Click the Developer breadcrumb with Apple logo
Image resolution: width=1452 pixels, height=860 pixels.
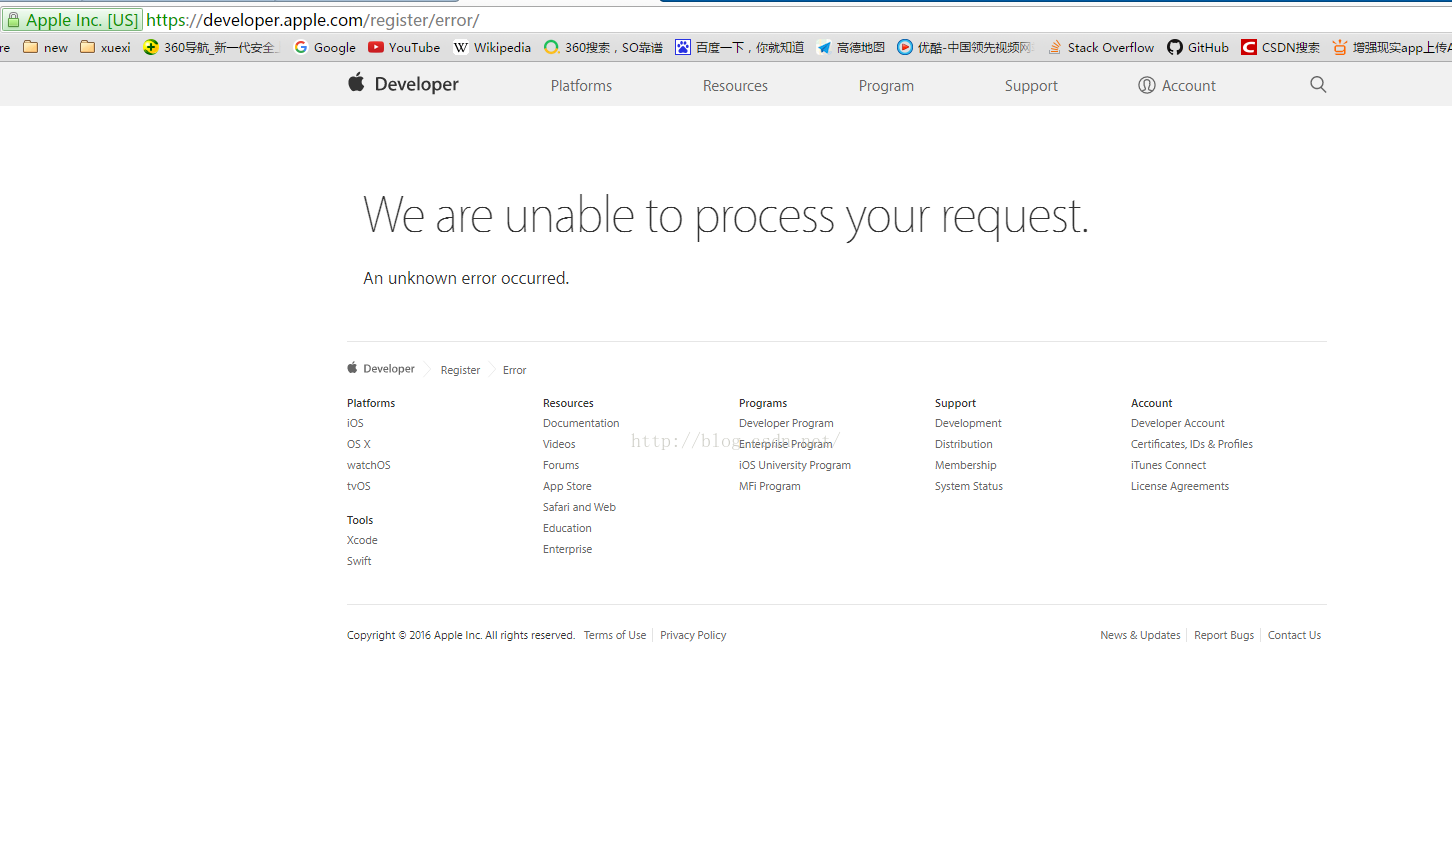point(381,368)
